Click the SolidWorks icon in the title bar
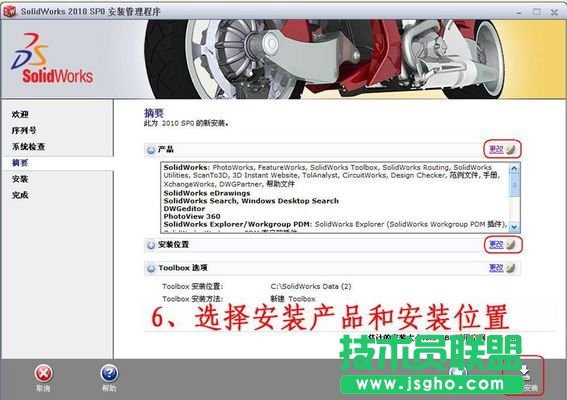This screenshot has width=567, height=400. pyautogui.click(x=10, y=11)
